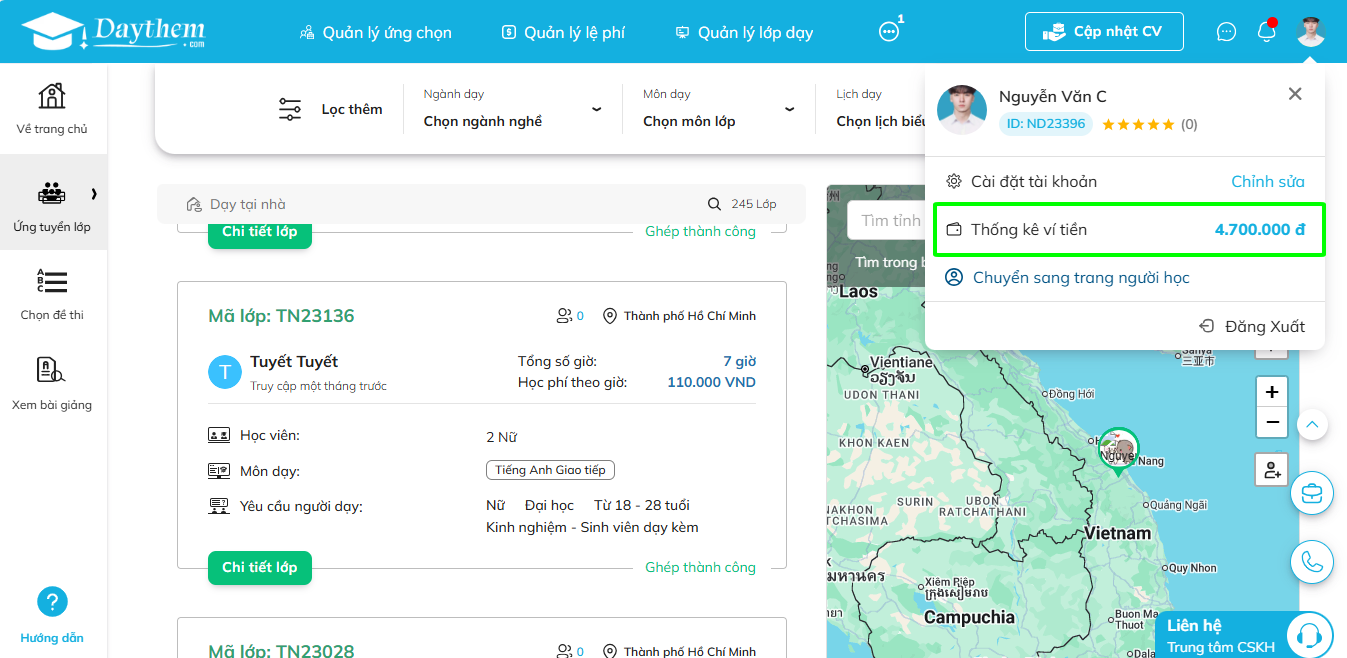
Task: Open Xem bài giảng sidebar icon
Action: pyautogui.click(x=52, y=371)
